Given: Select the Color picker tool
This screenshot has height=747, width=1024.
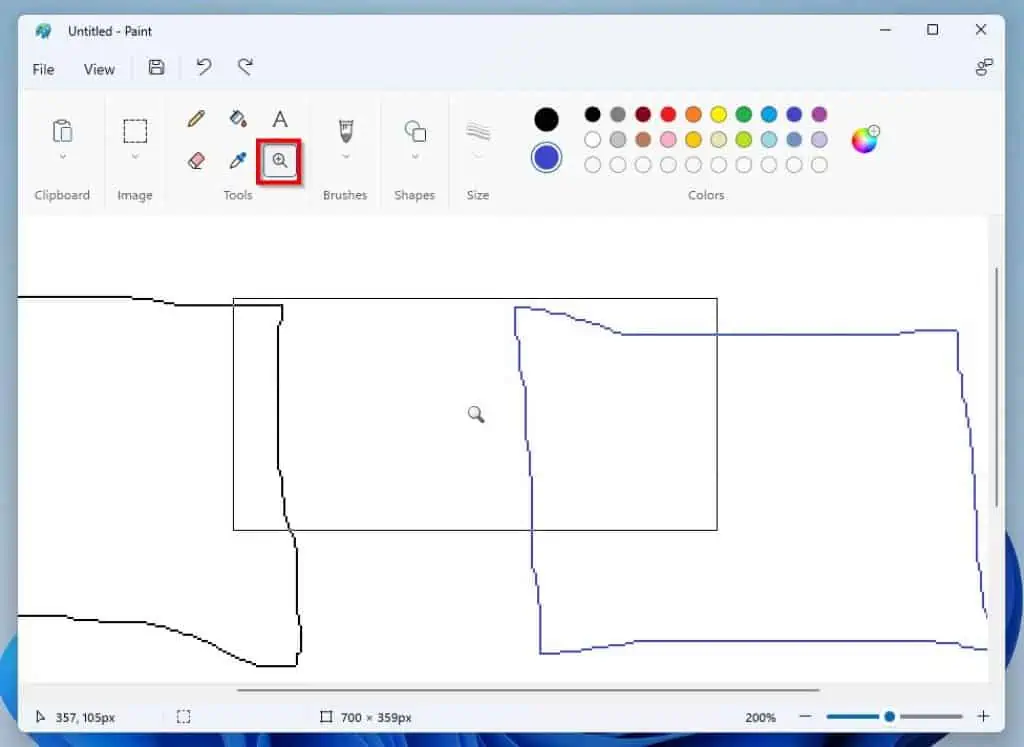Looking at the screenshot, I should (237, 160).
